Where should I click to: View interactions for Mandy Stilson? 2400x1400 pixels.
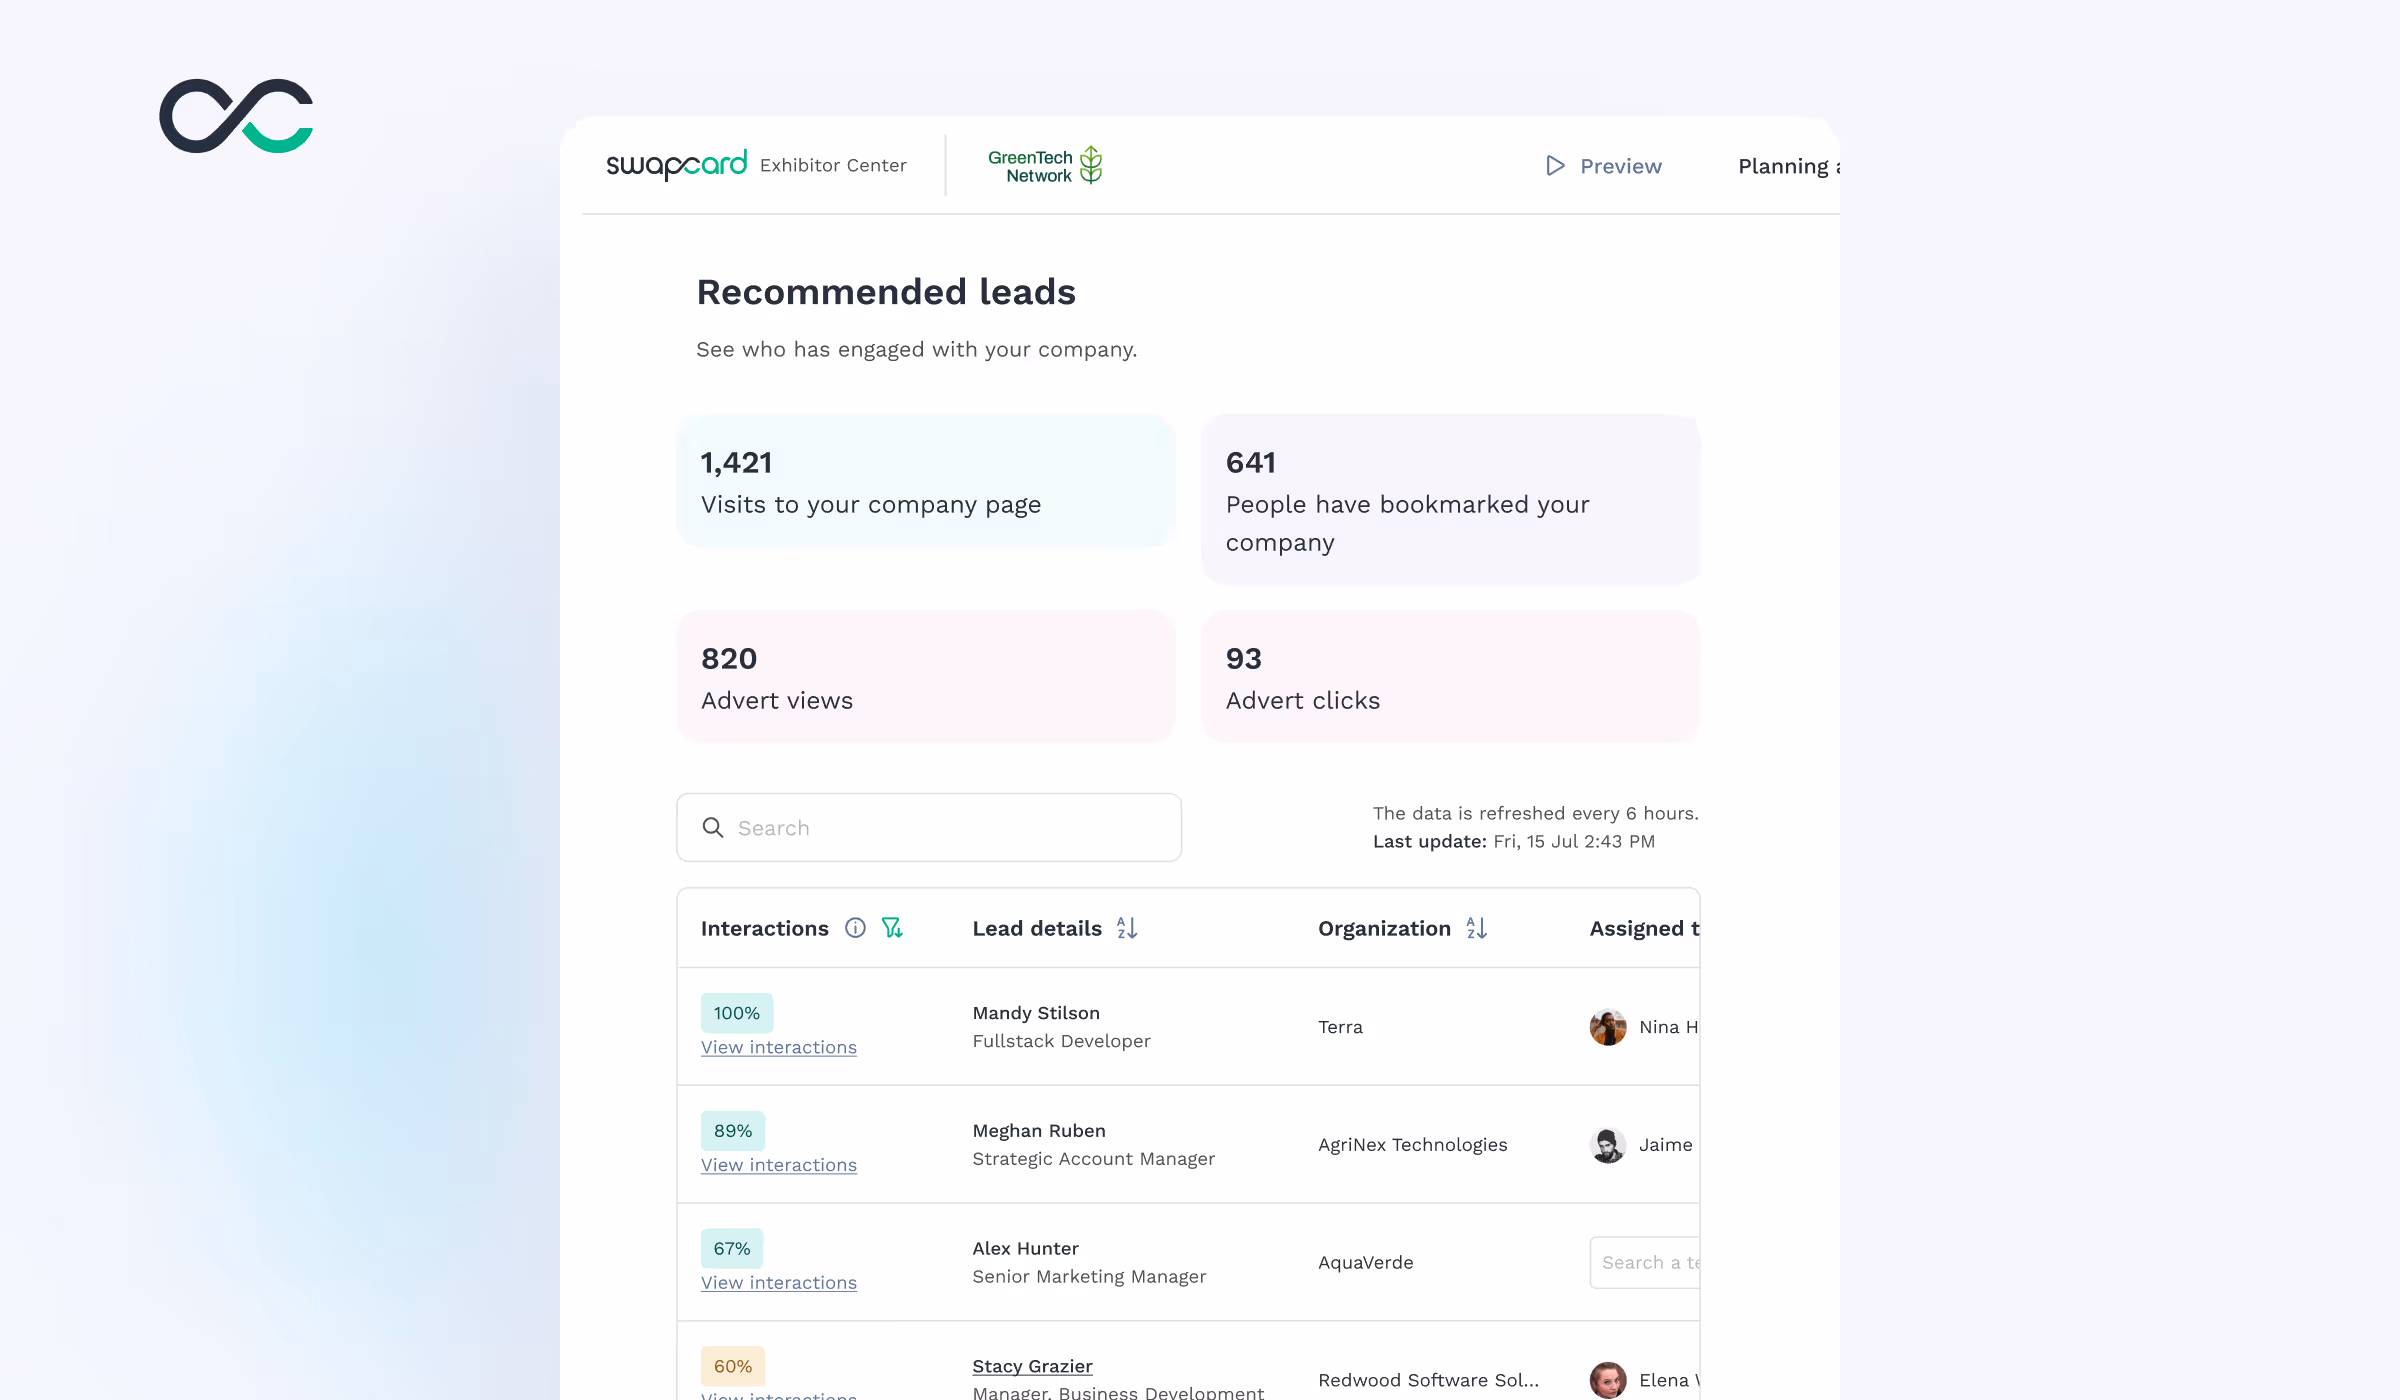pos(779,1047)
